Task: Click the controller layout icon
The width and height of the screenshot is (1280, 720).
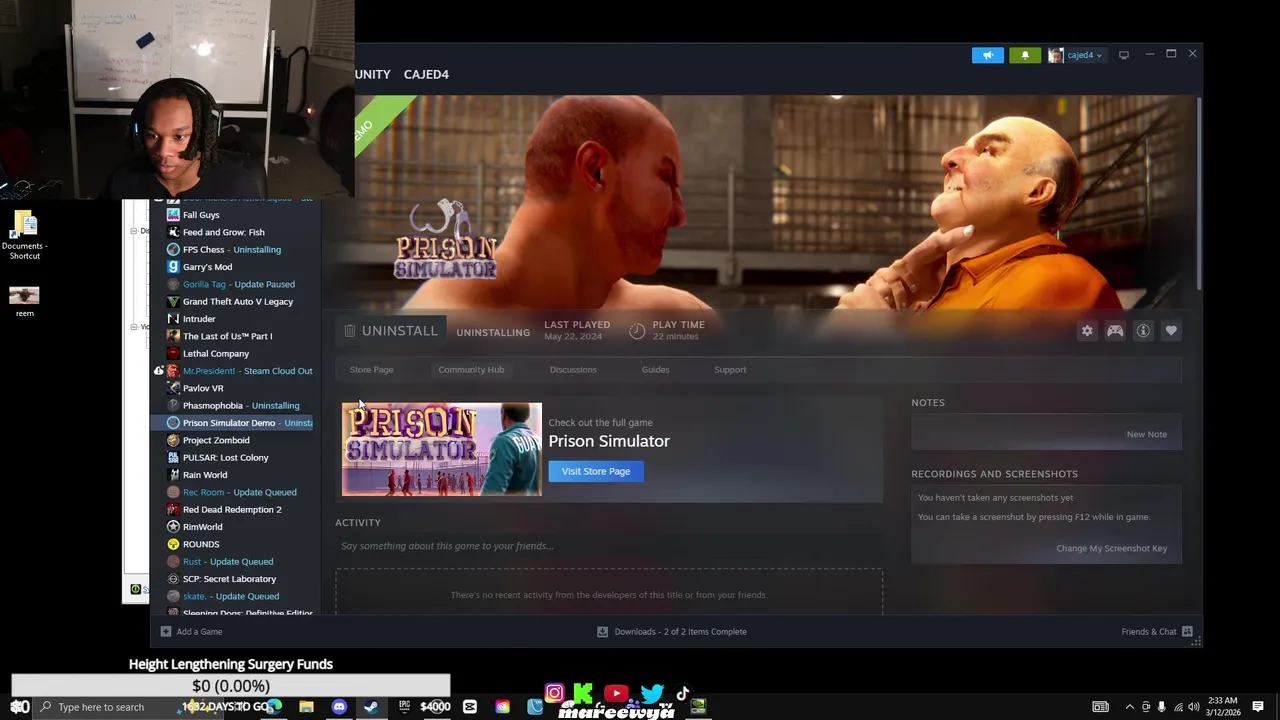Action: [1115, 331]
